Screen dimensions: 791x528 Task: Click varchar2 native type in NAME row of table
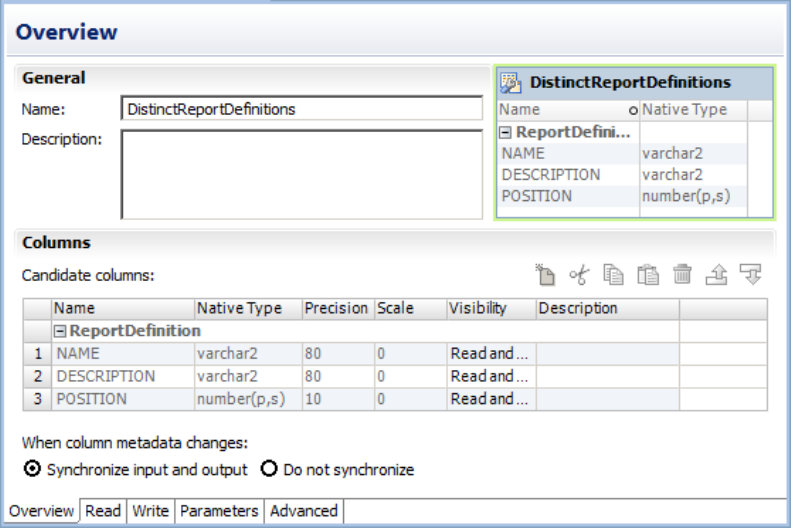click(x=248, y=354)
